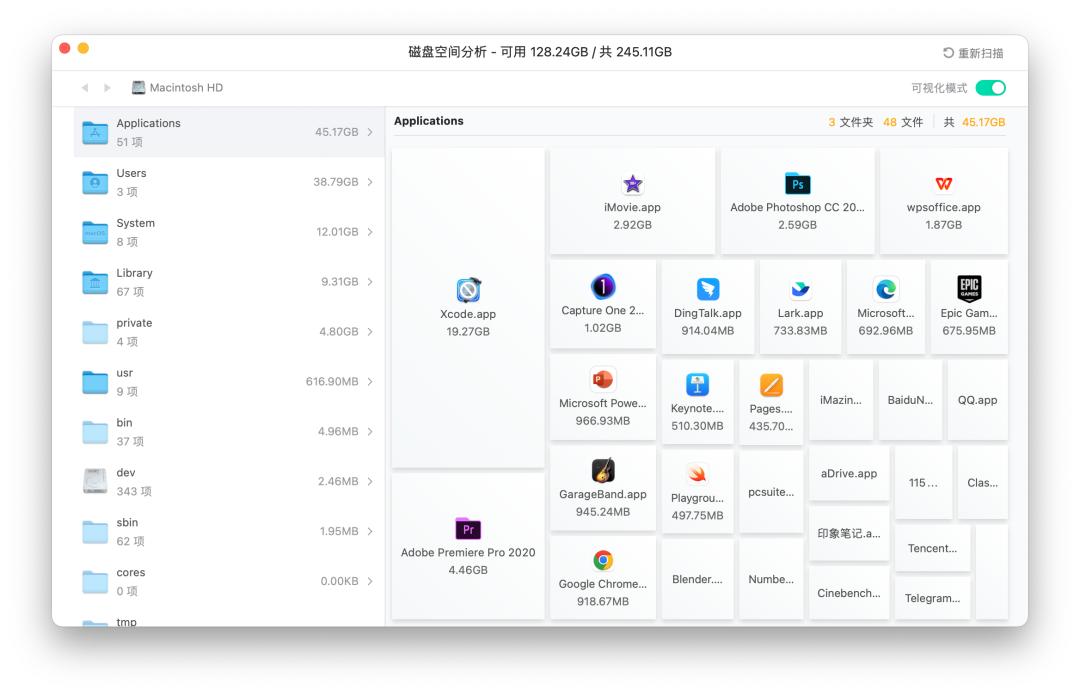This screenshot has width=1080, height=695.
Task: Open the Clas... app tile
Action: [982, 482]
